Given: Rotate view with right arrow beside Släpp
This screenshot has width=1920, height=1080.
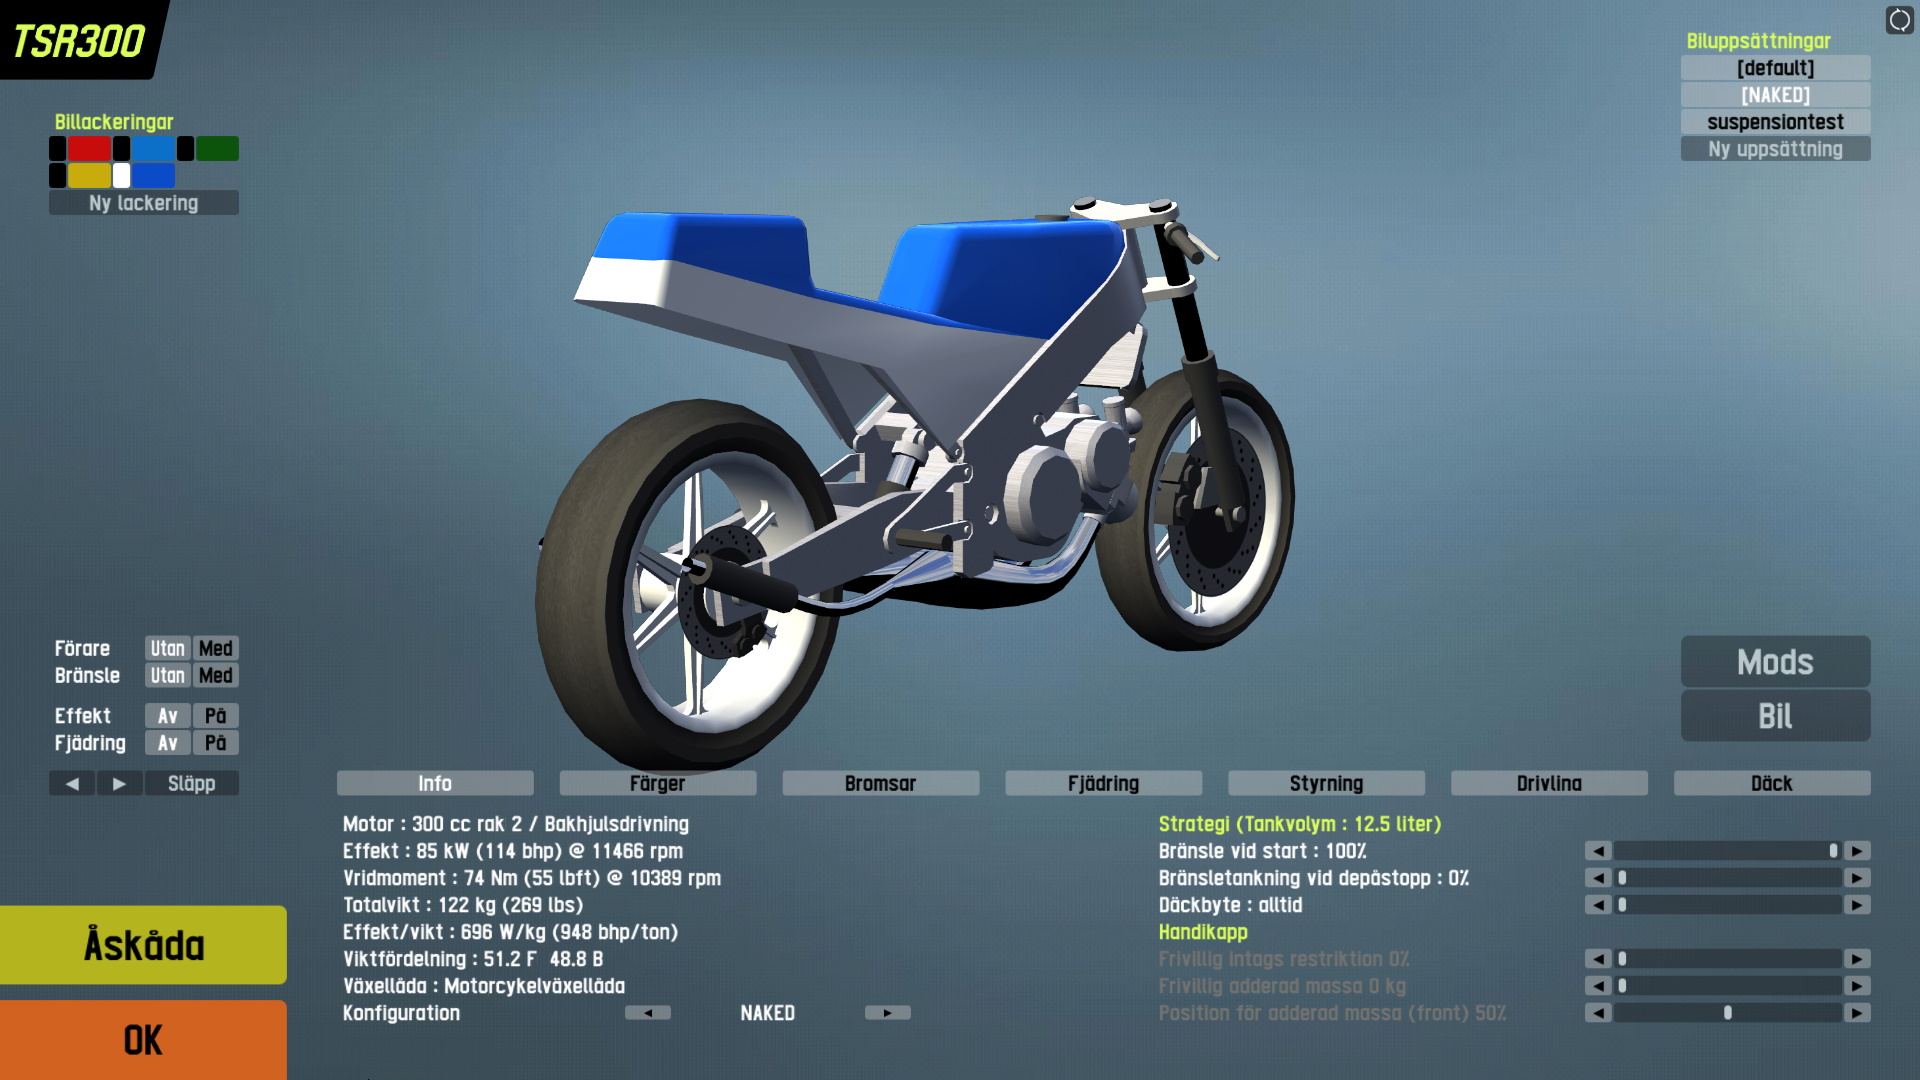Looking at the screenshot, I should coord(119,783).
